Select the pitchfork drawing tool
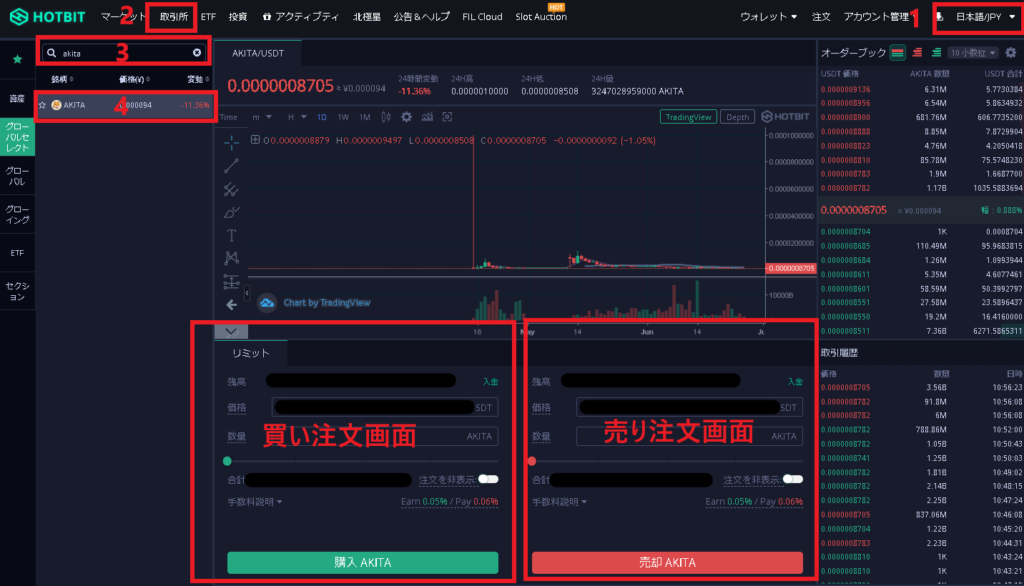This screenshot has height=586, width=1024. pyautogui.click(x=231, y=189)
